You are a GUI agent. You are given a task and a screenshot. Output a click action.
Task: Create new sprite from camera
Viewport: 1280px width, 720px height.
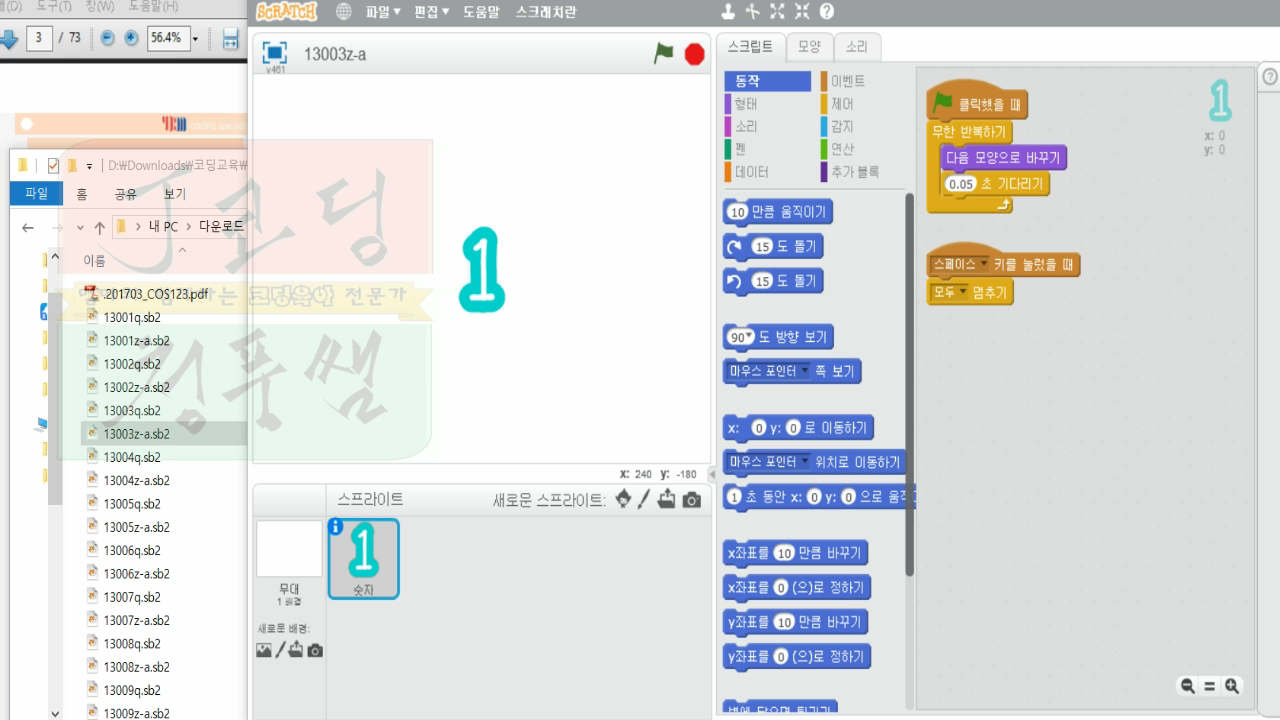(x=691, y=499)
